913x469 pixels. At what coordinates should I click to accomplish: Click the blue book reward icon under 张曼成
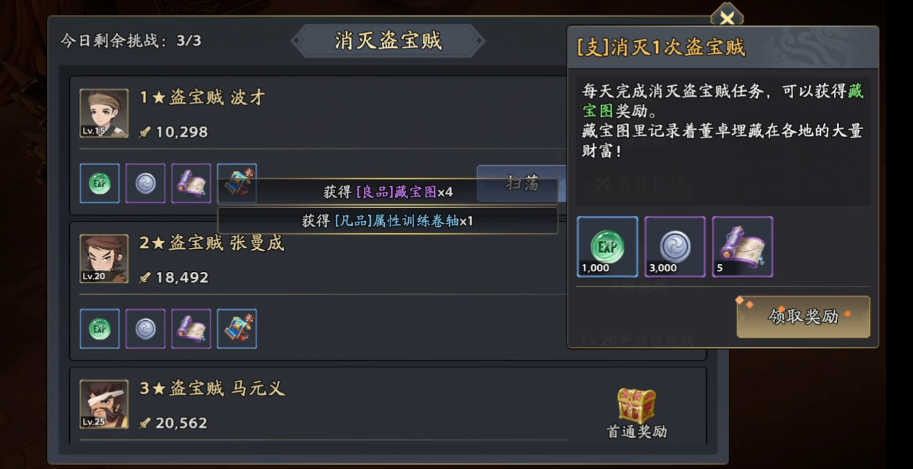237,329
